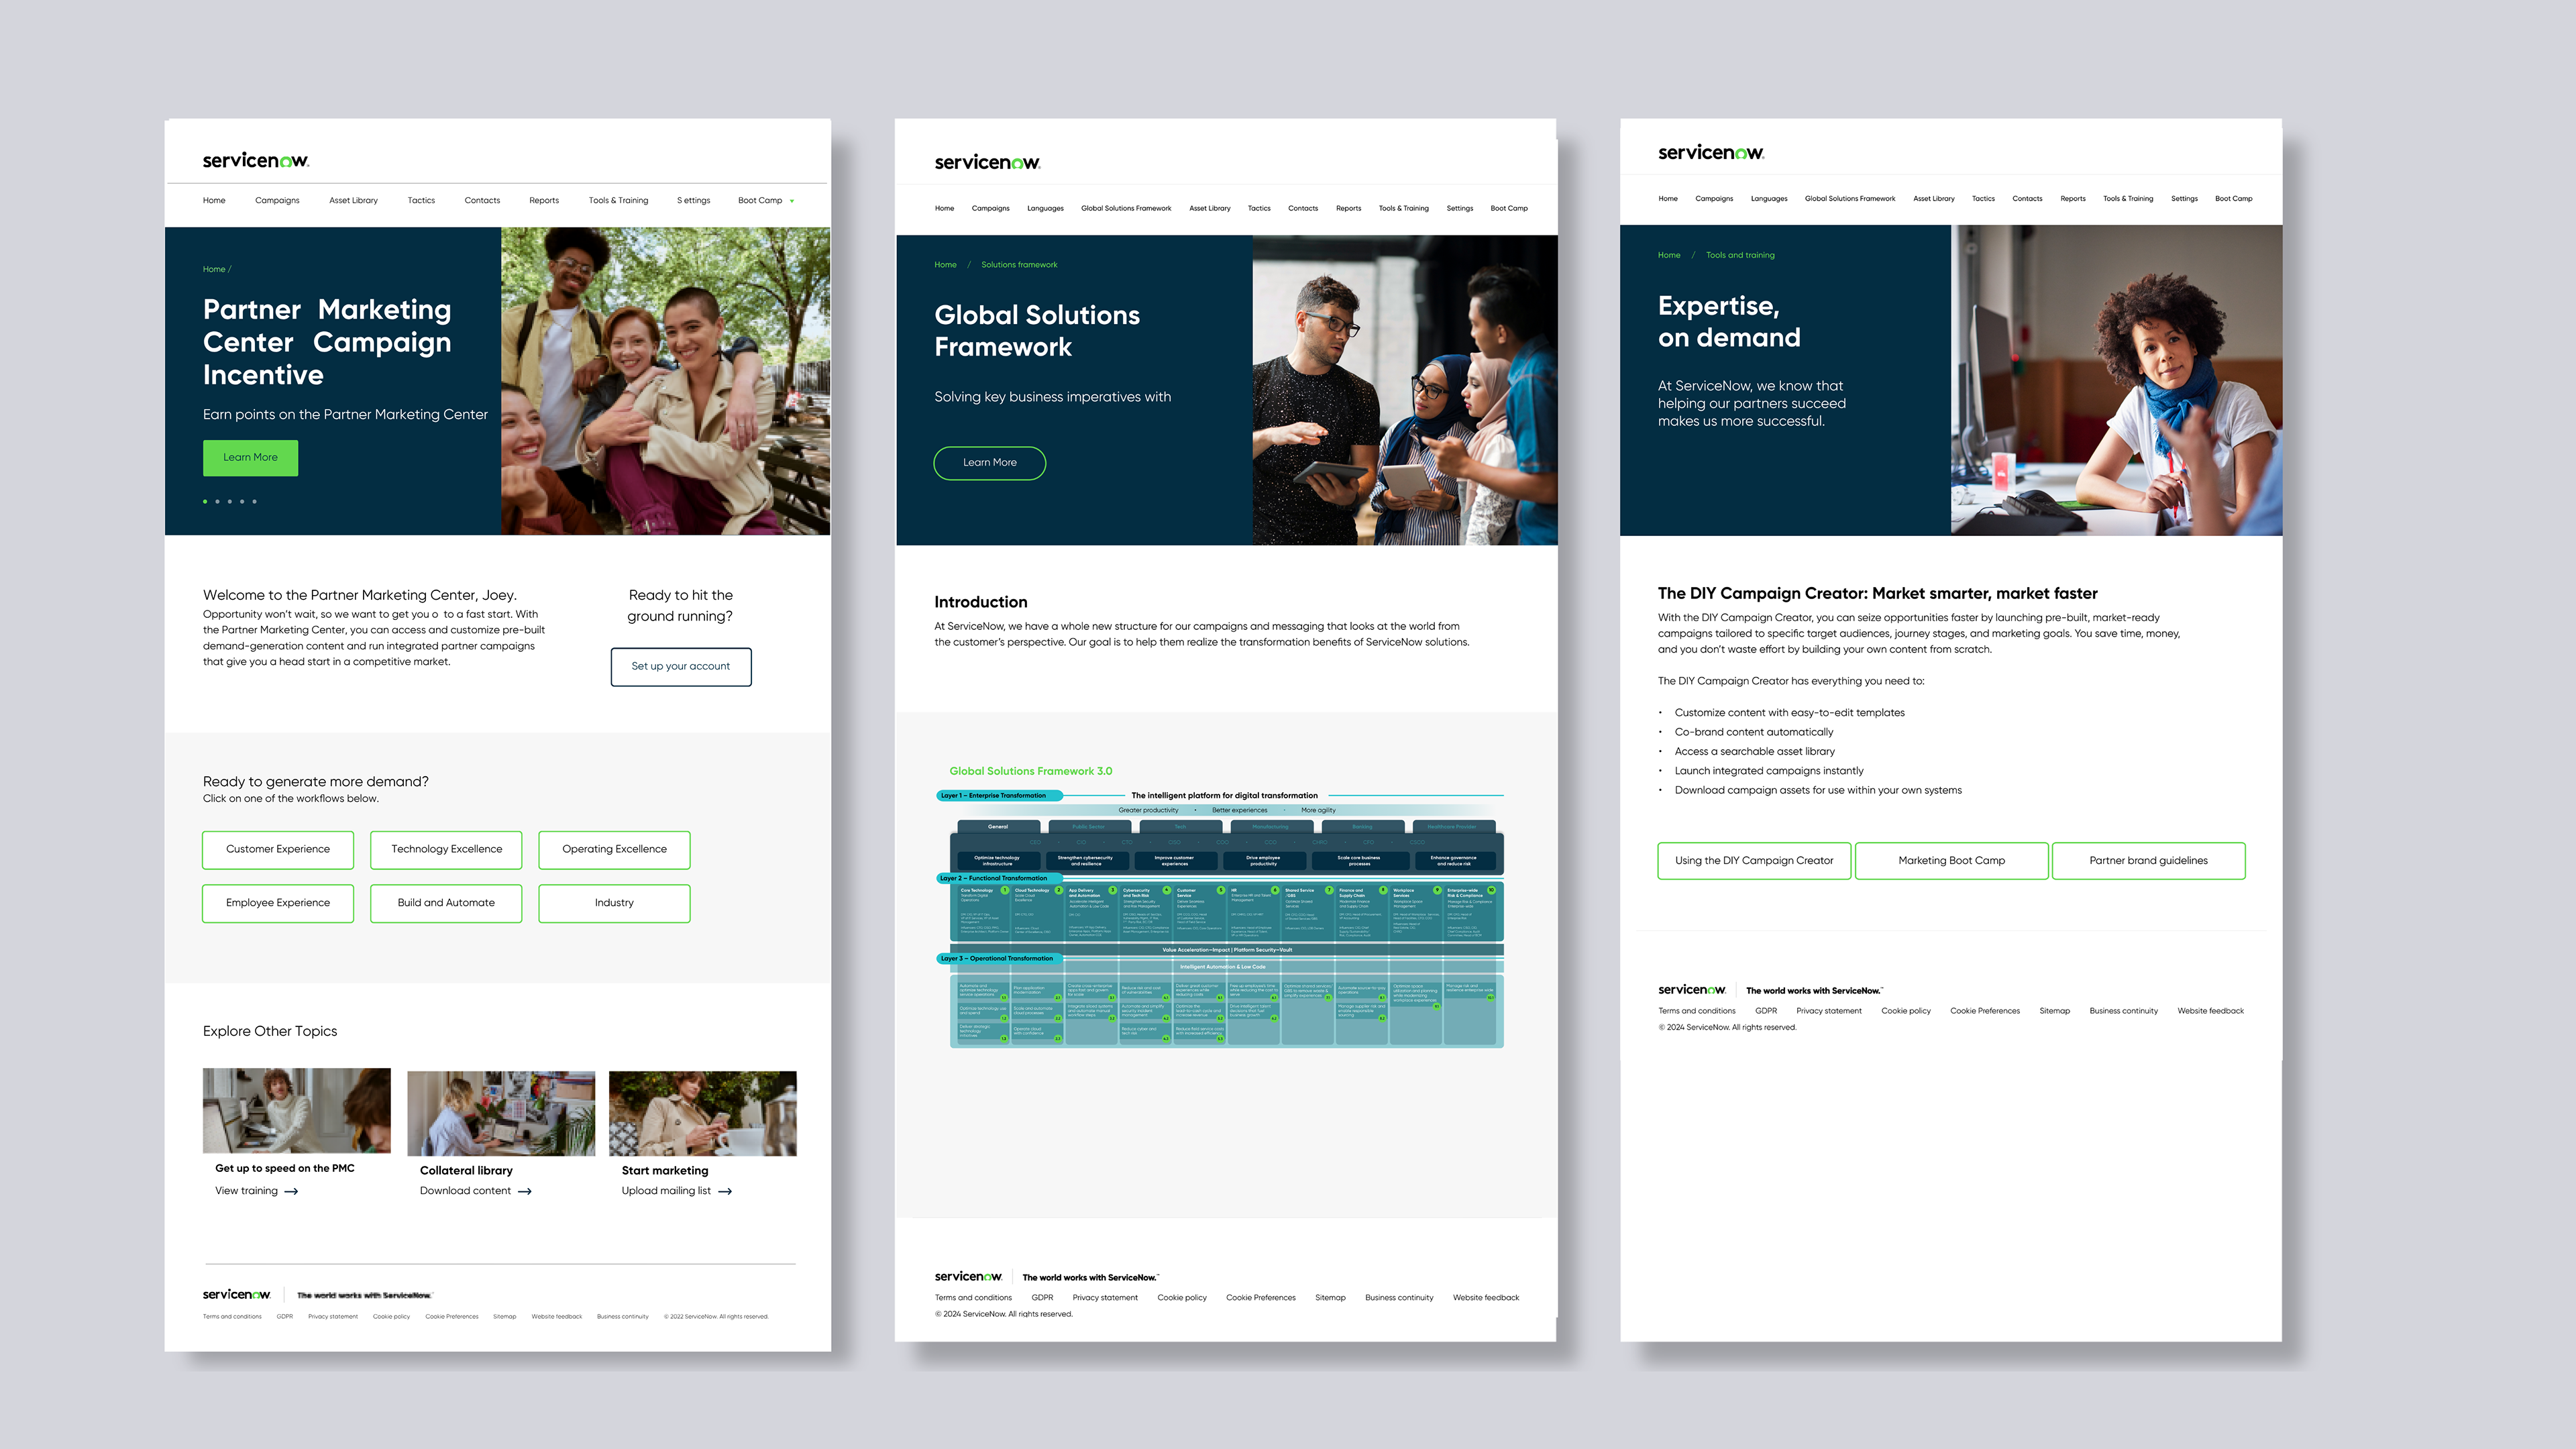The height and width of the screenshot is (1449, 2576).
Task: Open Reports in the left page navigation
Action: 544,200
